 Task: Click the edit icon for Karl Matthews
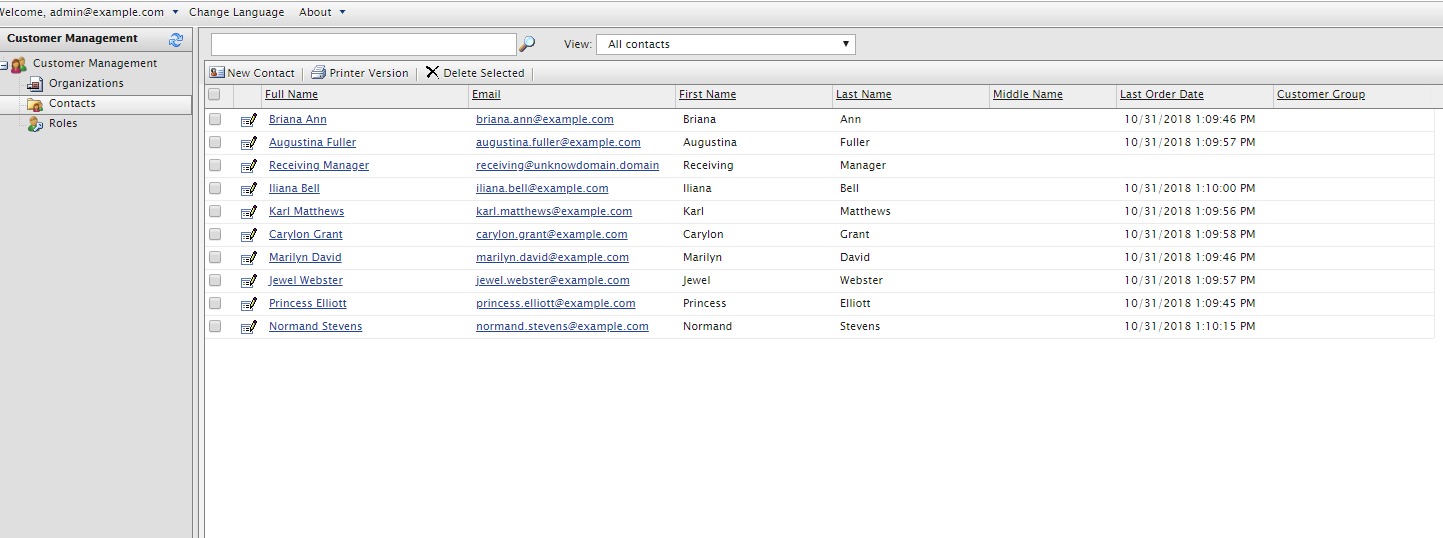[x=249, y=212]
